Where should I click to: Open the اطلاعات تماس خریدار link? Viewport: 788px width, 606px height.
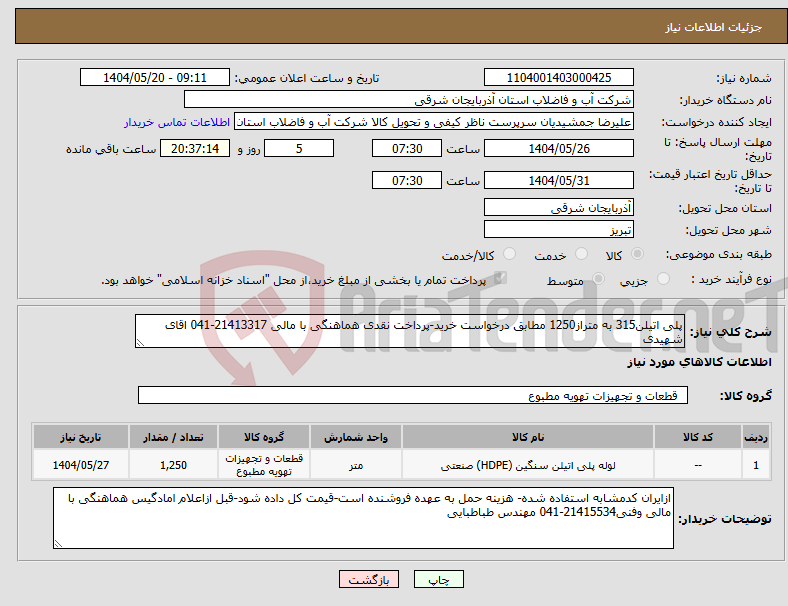point(177,122)
